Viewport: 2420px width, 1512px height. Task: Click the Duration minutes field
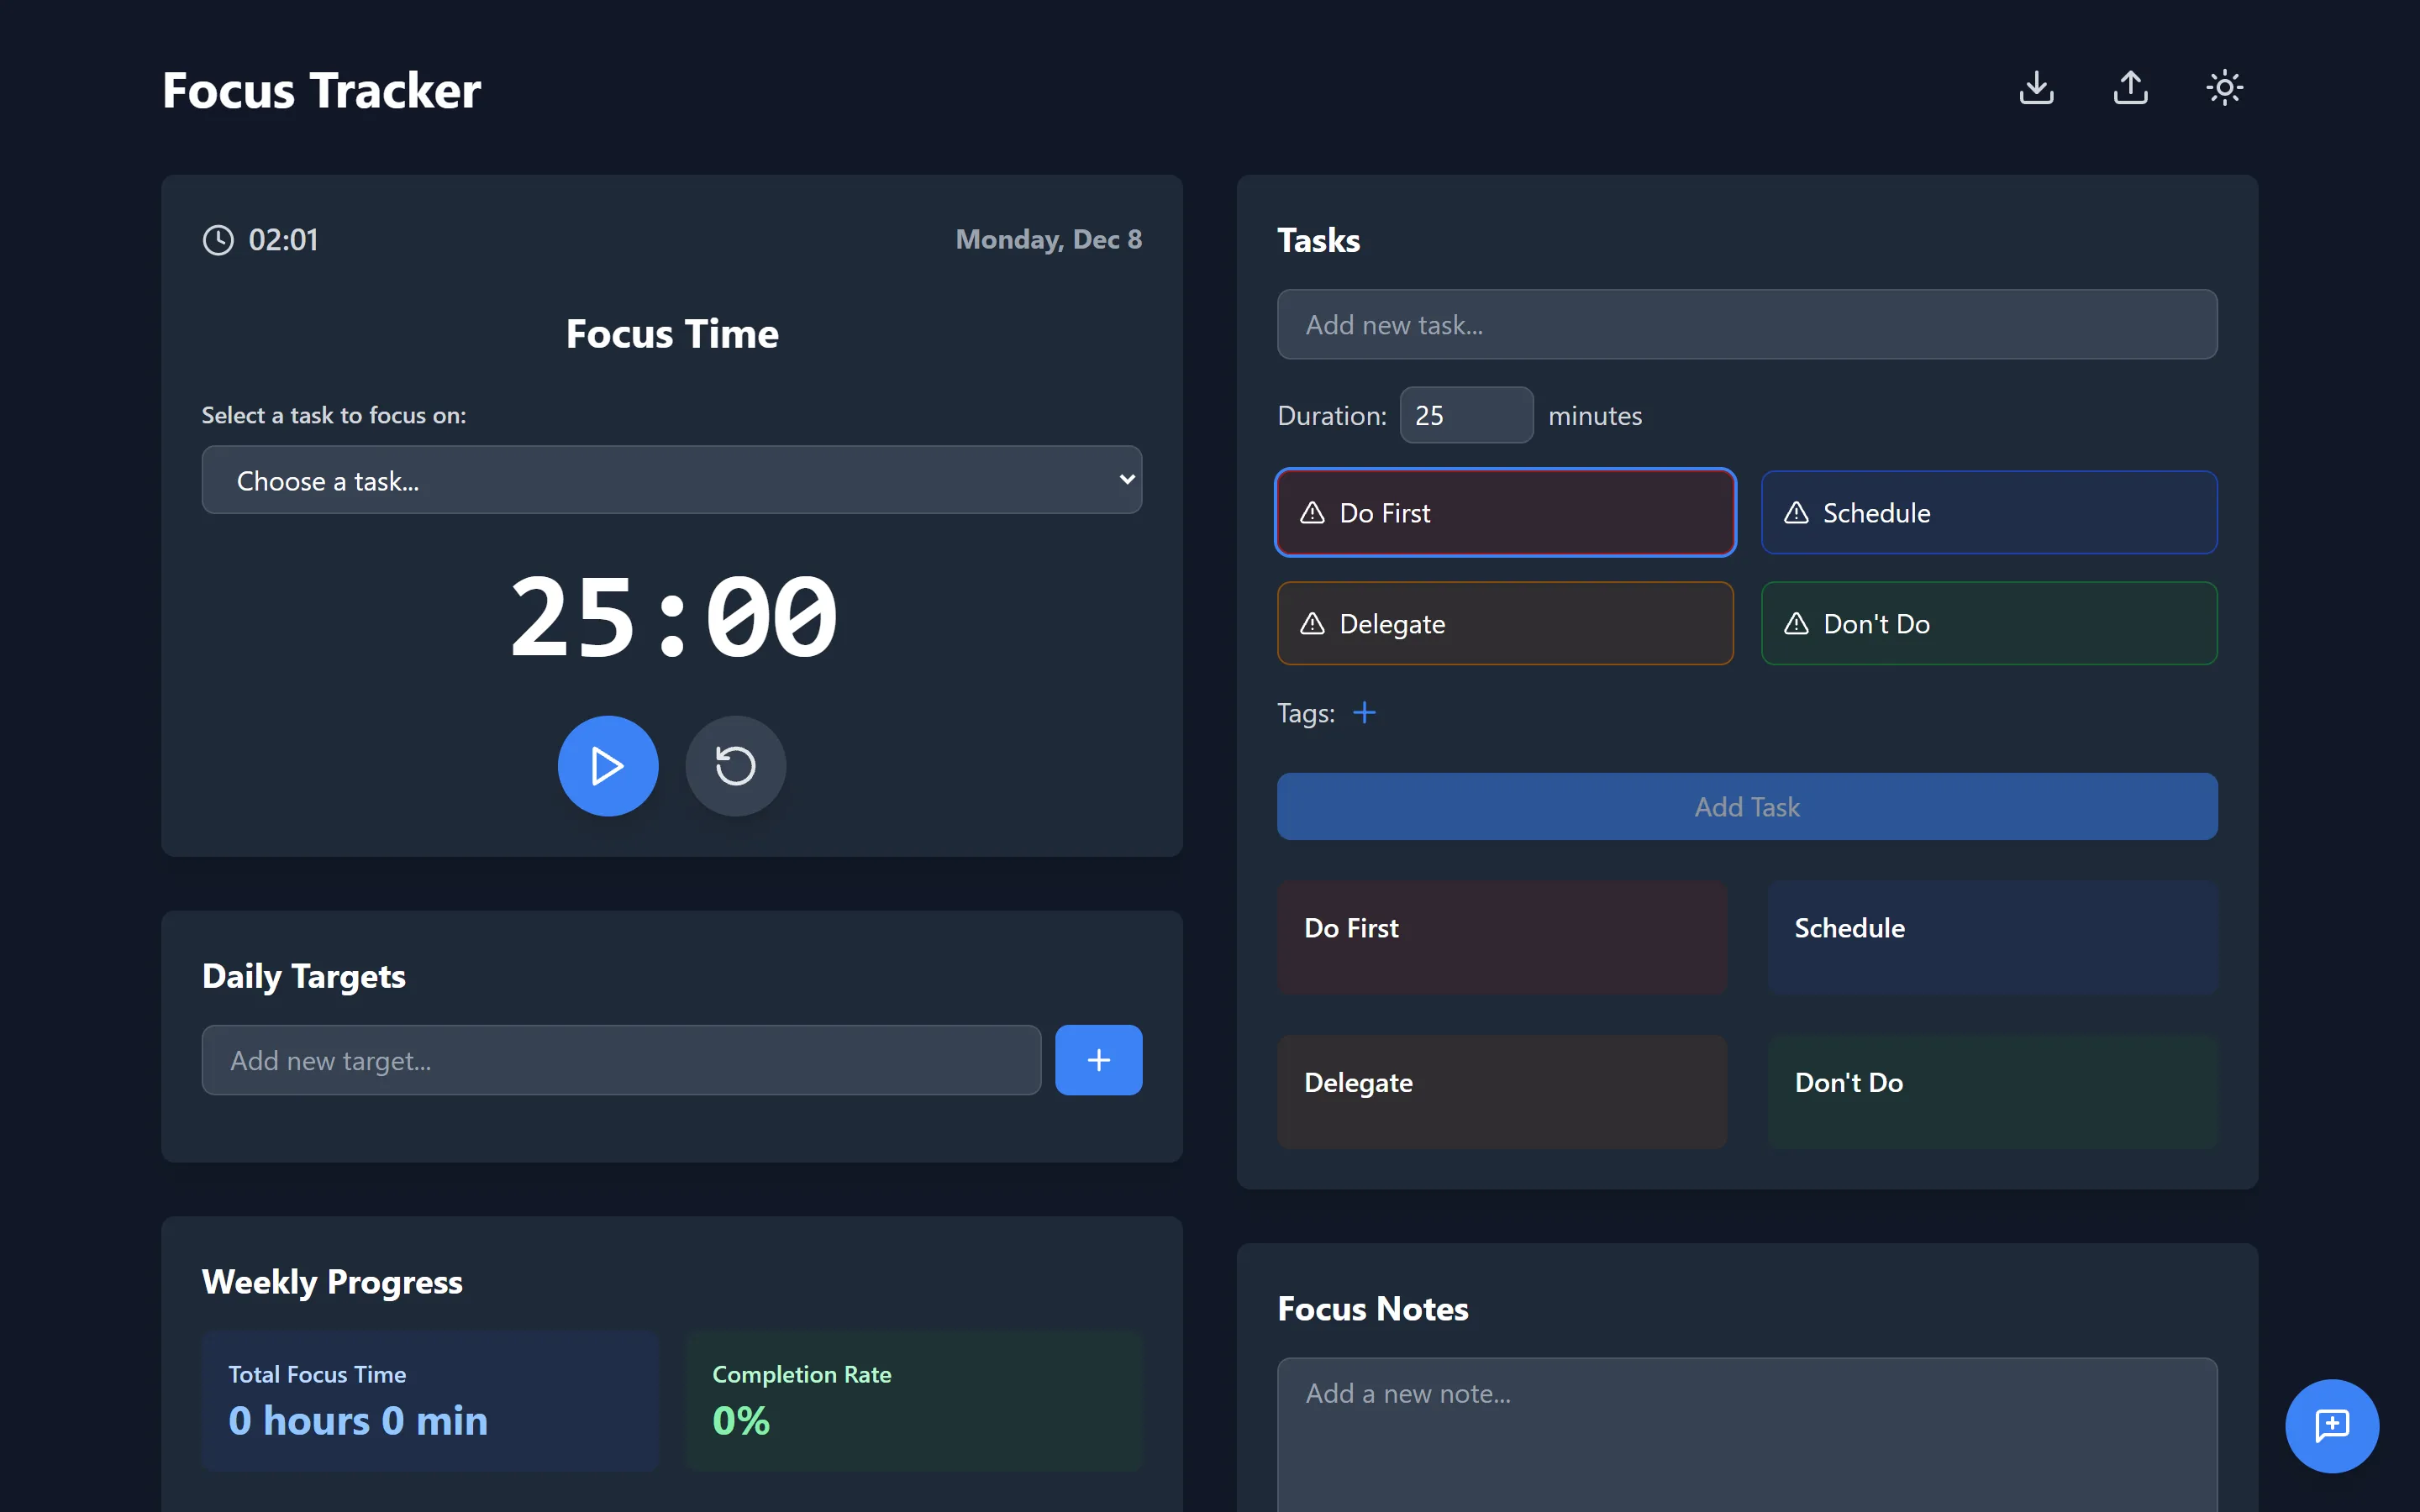[x=1466, y=415]
